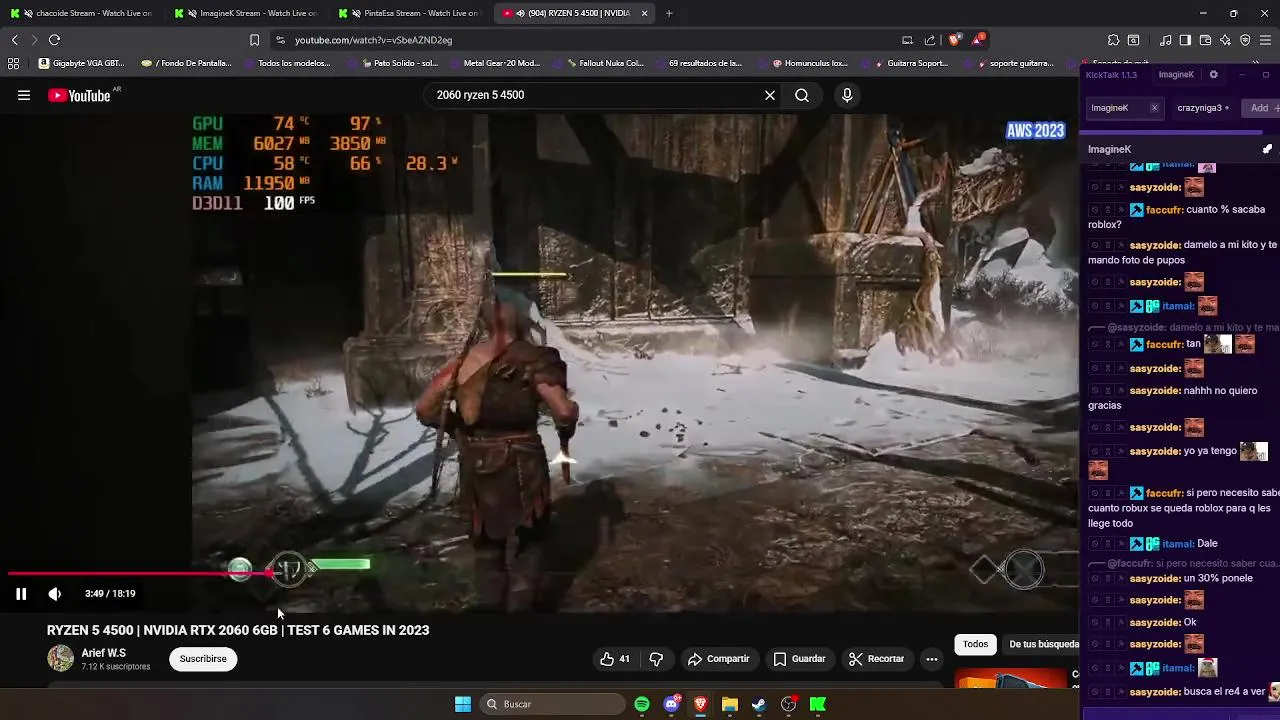
Task: Open more actions three-dot menu below video
Action: coord(931,659)
